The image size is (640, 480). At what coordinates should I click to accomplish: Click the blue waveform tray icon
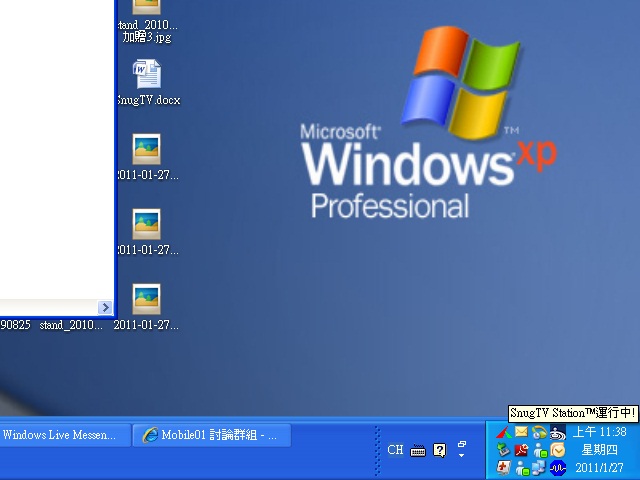[558, 468]
